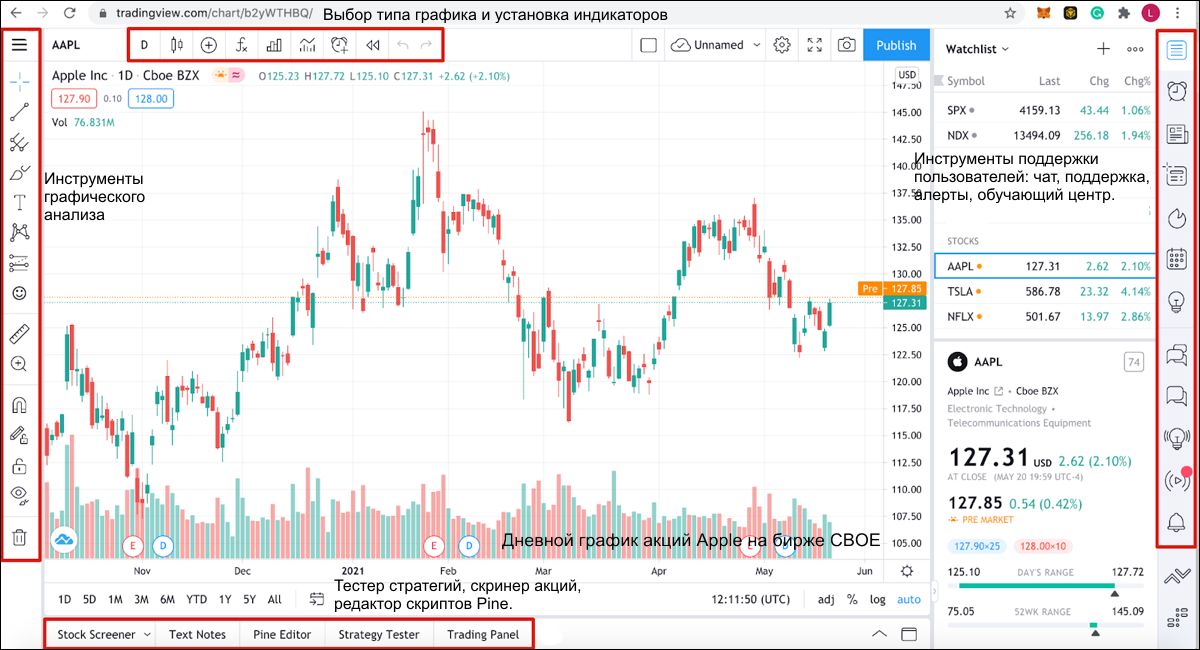Toggle the magnet mode
This screenshot has height=650, width=1200.
(x=19, y=405)
